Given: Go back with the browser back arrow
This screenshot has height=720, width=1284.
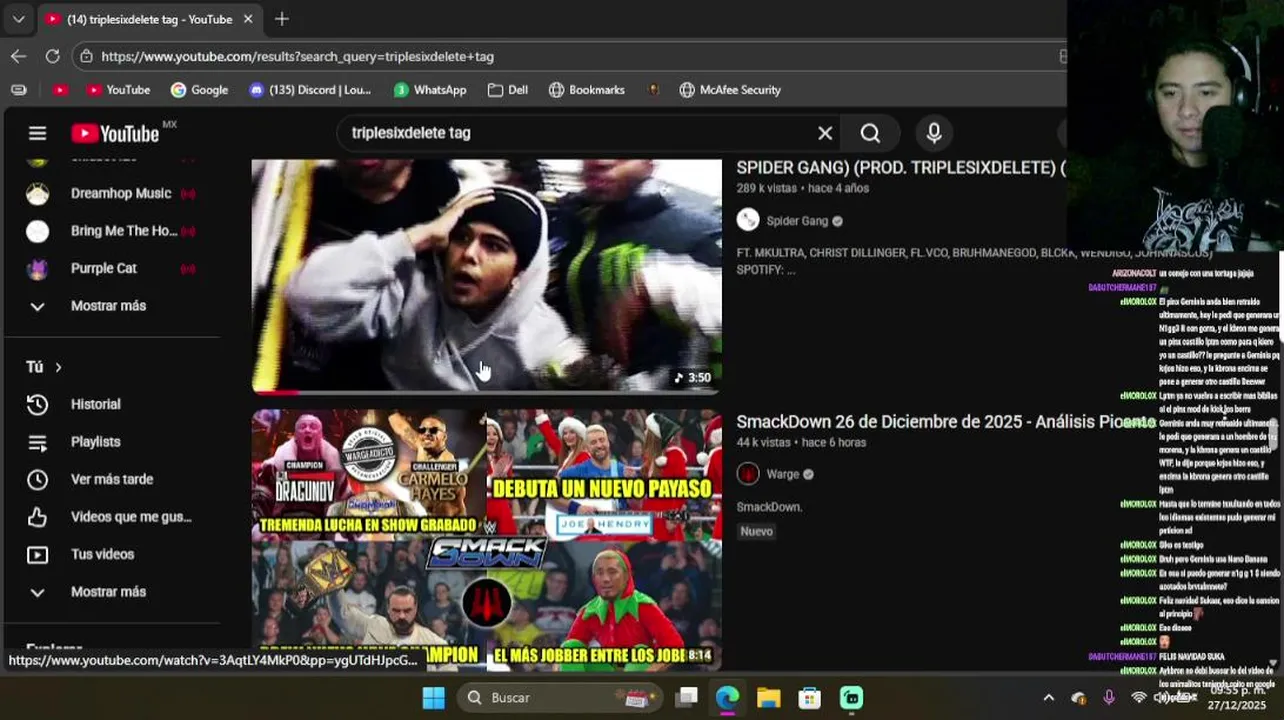Looking at the screenshot, I should [x=18, y=56].
